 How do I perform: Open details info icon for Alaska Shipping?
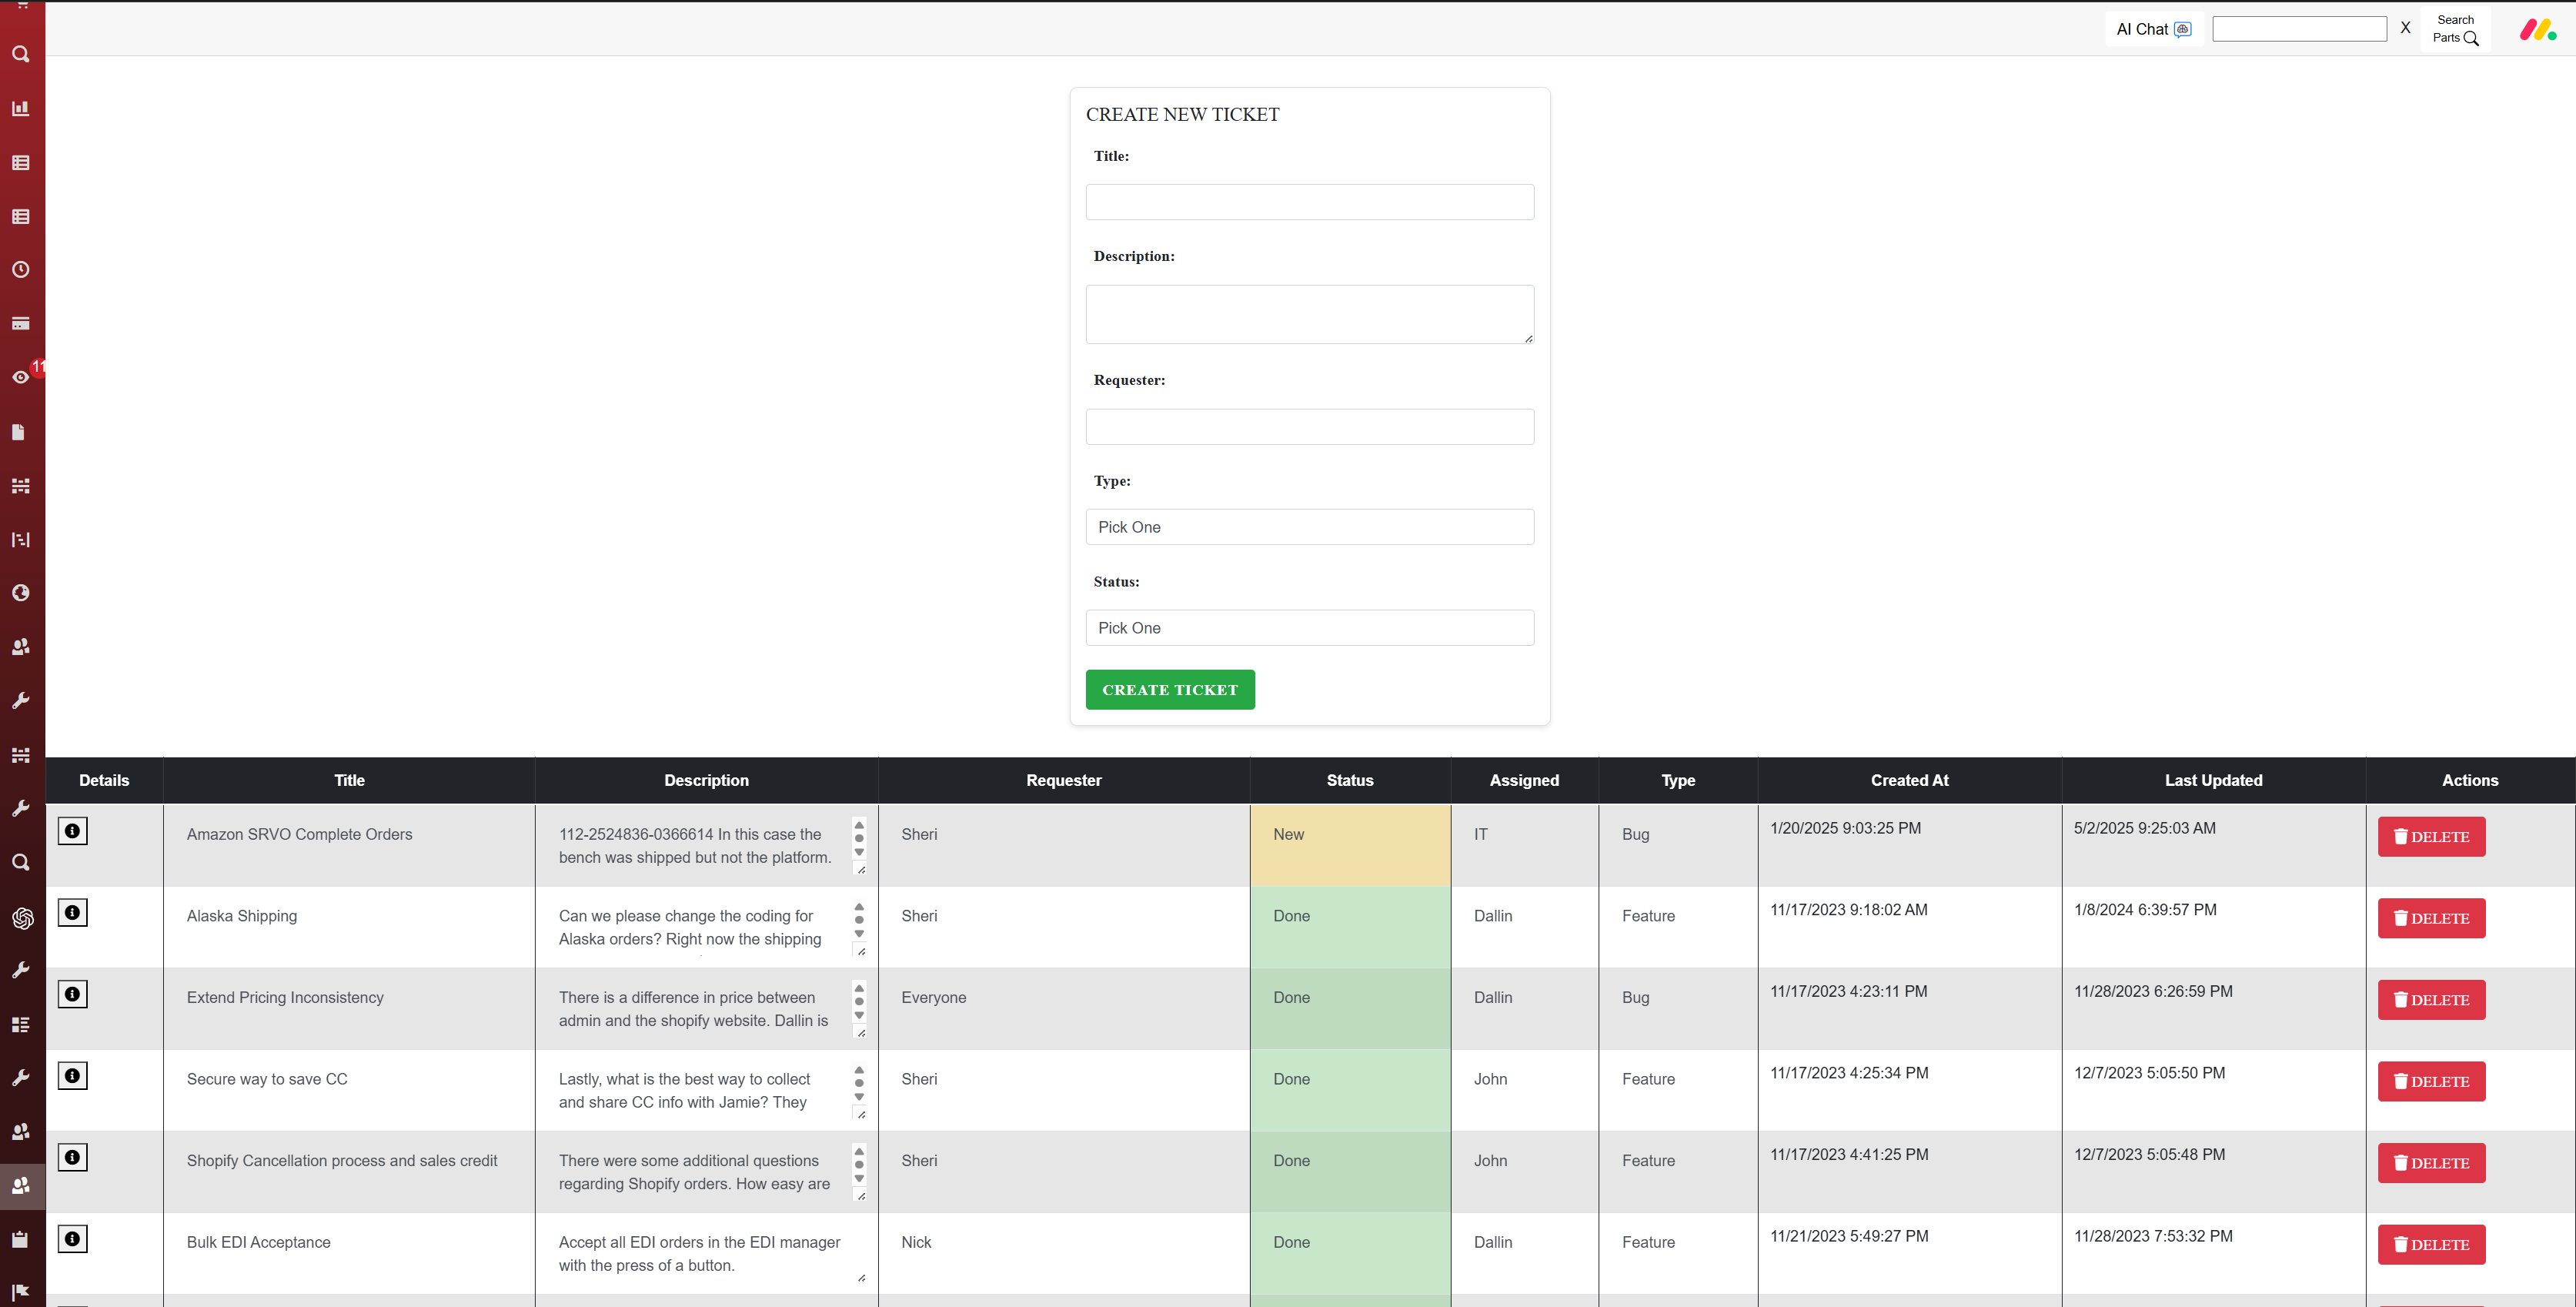(72, 912)
